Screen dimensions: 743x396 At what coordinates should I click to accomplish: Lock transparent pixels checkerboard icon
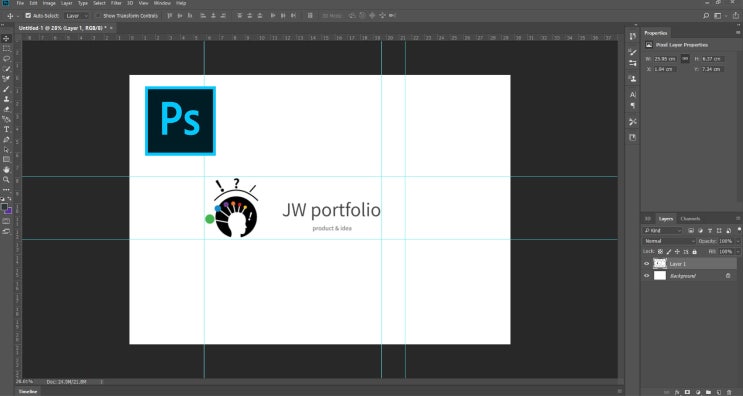point(661,252)
